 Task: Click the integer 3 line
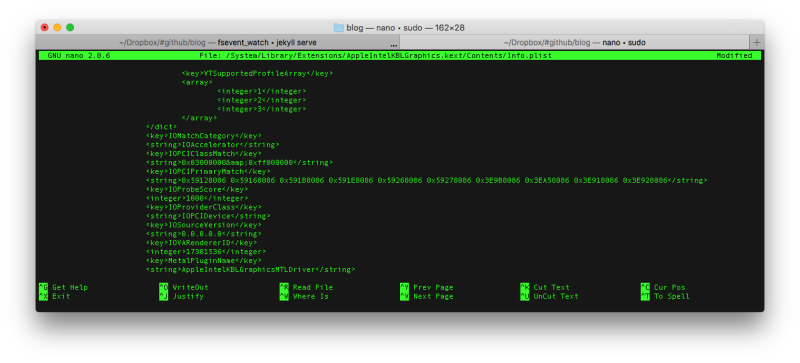click(262, 109)
